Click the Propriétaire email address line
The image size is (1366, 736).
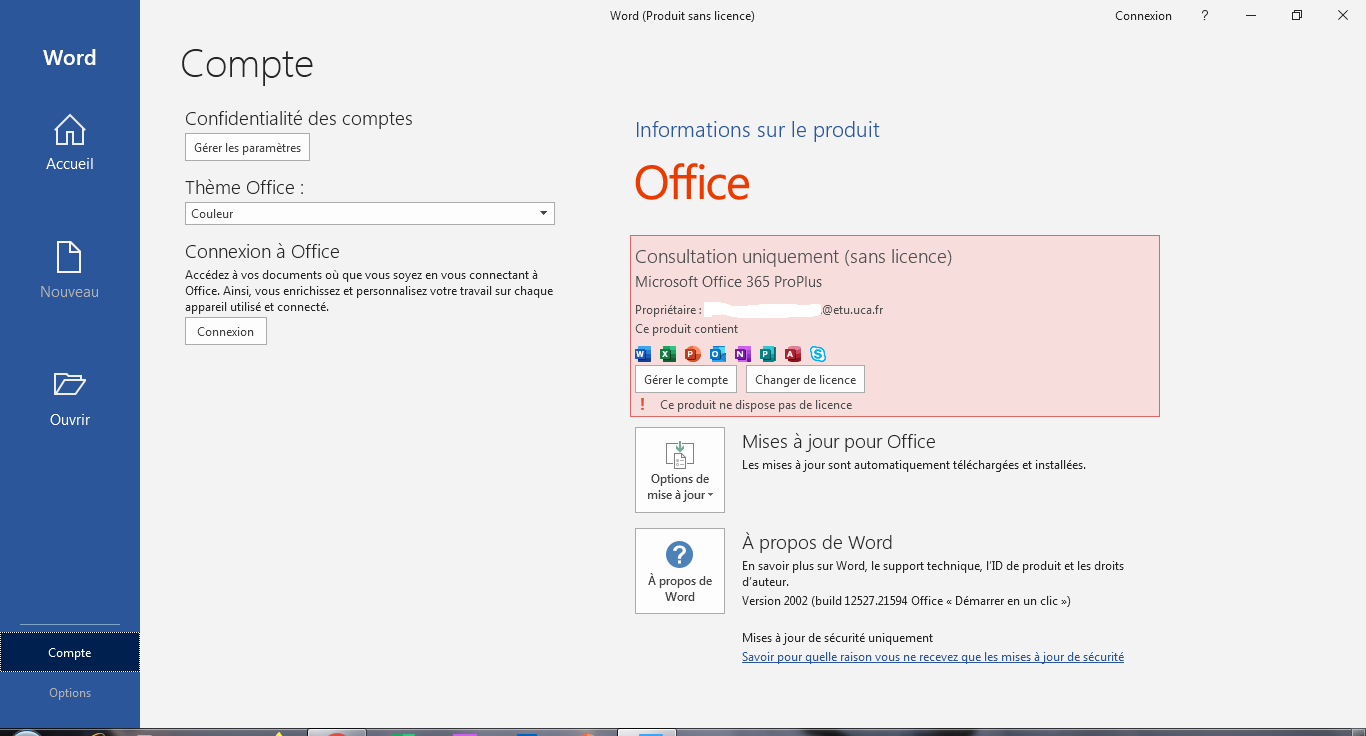(759, 310)
